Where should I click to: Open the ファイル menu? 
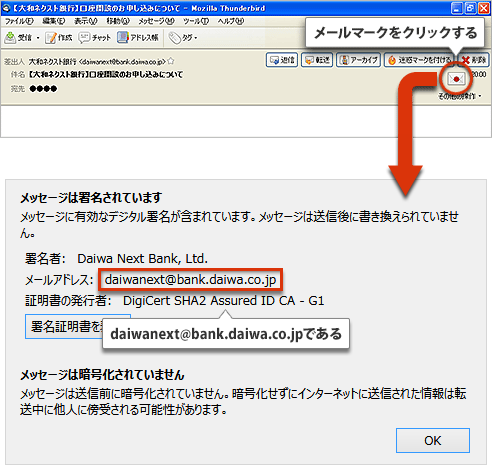[19, 21]
